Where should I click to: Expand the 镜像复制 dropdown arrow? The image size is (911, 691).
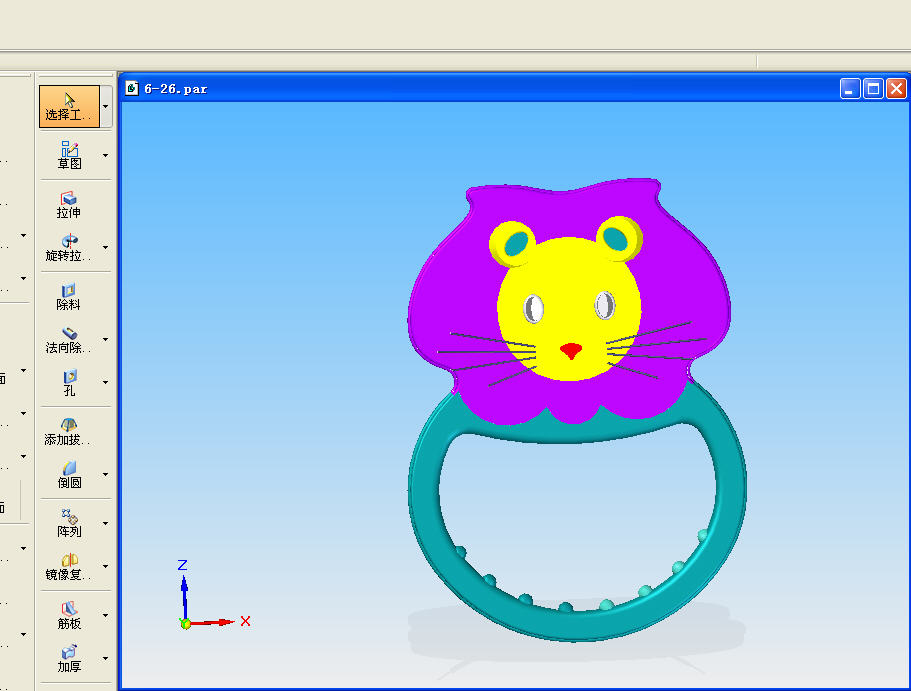(x=105, y=567)
